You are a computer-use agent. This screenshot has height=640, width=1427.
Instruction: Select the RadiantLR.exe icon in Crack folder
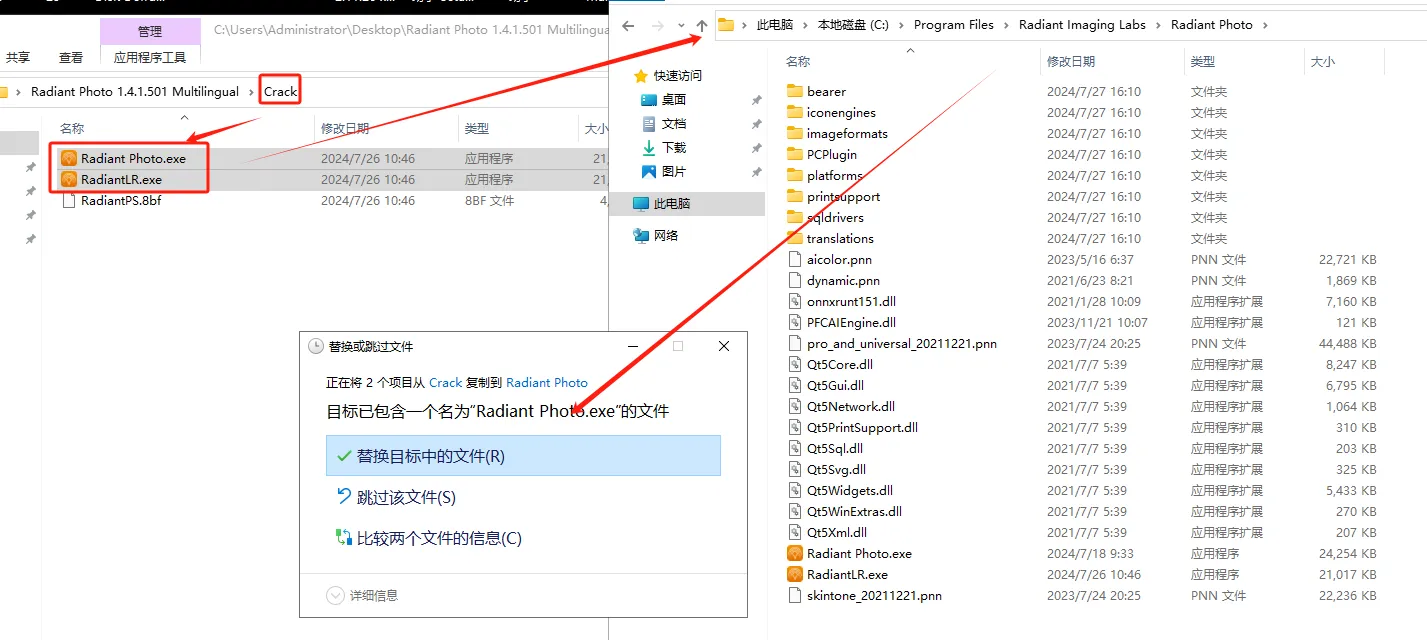69,179
